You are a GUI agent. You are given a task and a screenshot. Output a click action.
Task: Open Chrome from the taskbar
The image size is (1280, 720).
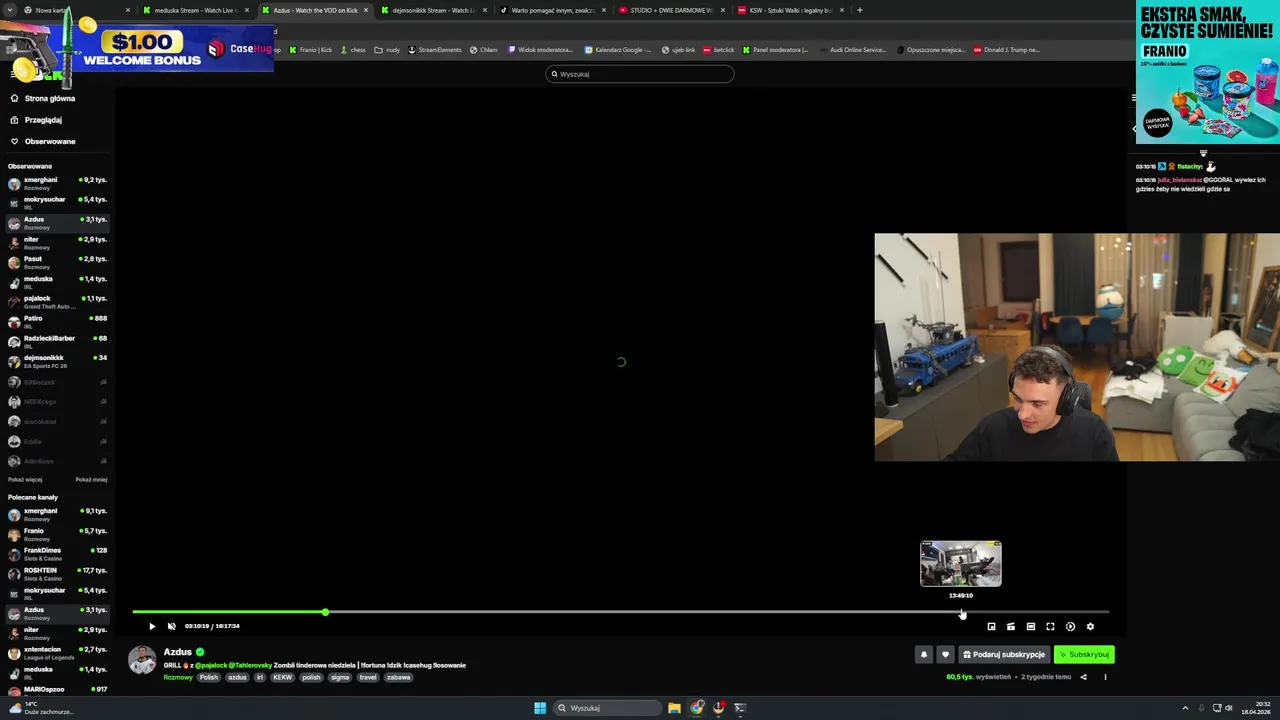697,708
